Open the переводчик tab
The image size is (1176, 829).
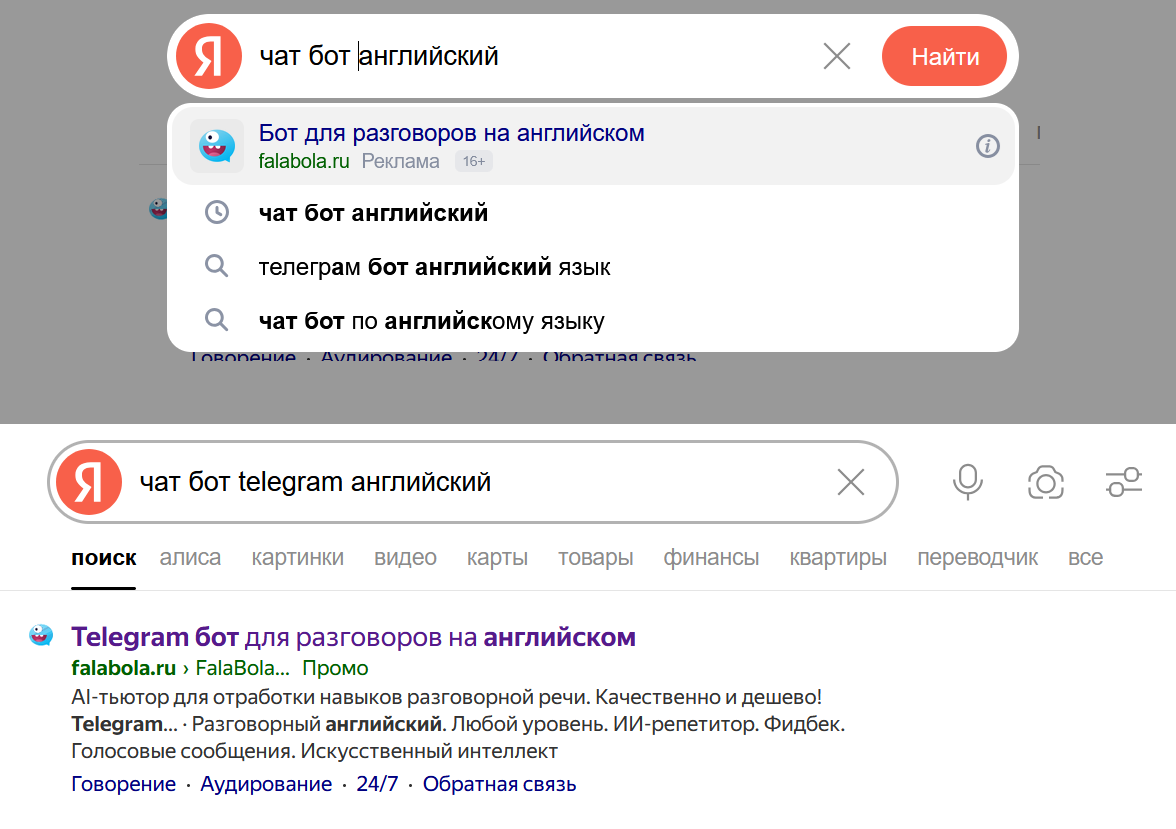[x=977, y=558]
